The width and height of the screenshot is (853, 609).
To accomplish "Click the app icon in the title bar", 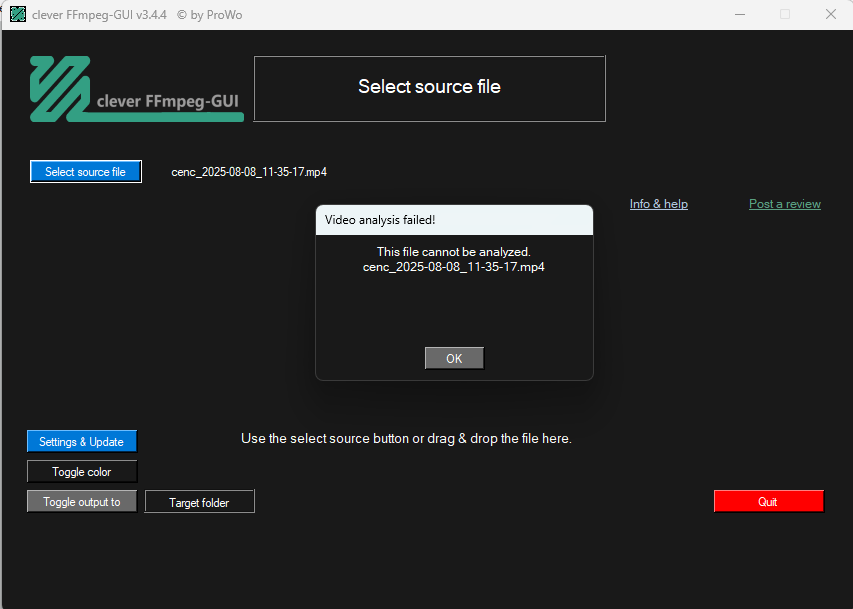I will 18,15.
